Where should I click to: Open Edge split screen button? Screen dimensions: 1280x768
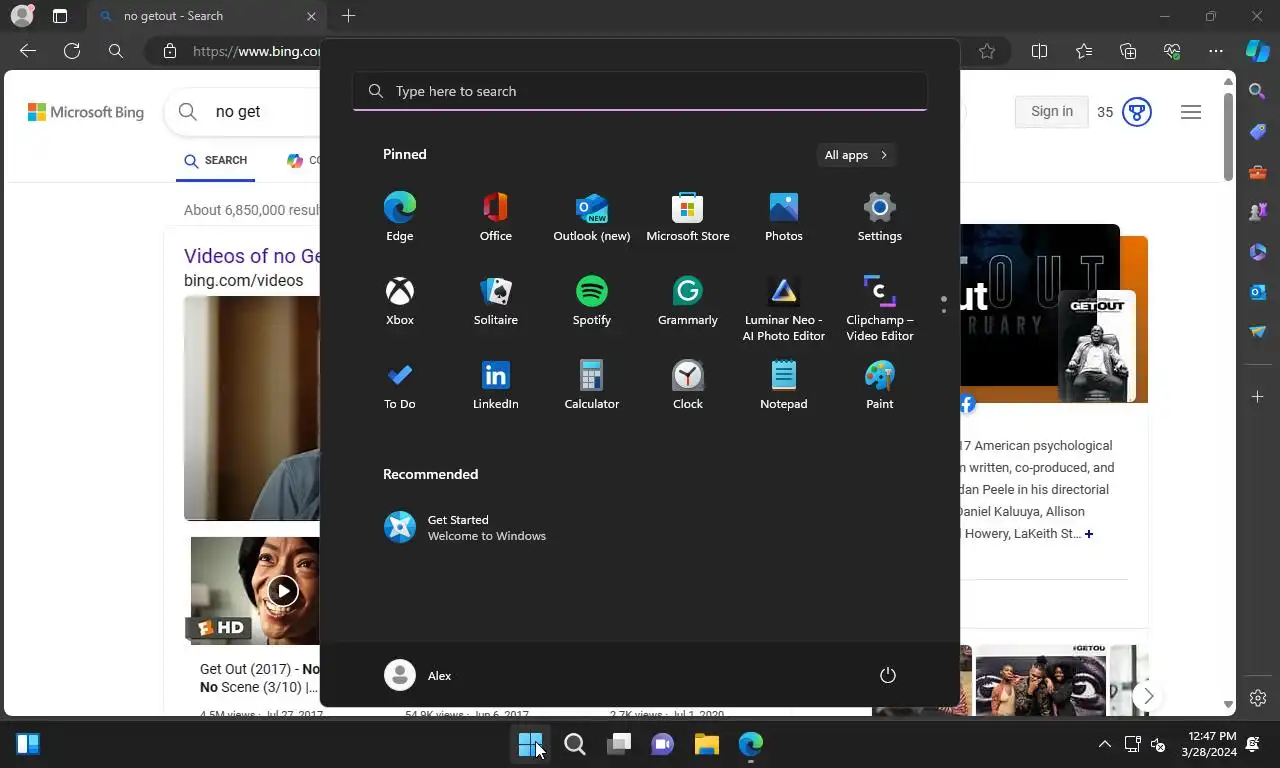tap(1039, 51)
